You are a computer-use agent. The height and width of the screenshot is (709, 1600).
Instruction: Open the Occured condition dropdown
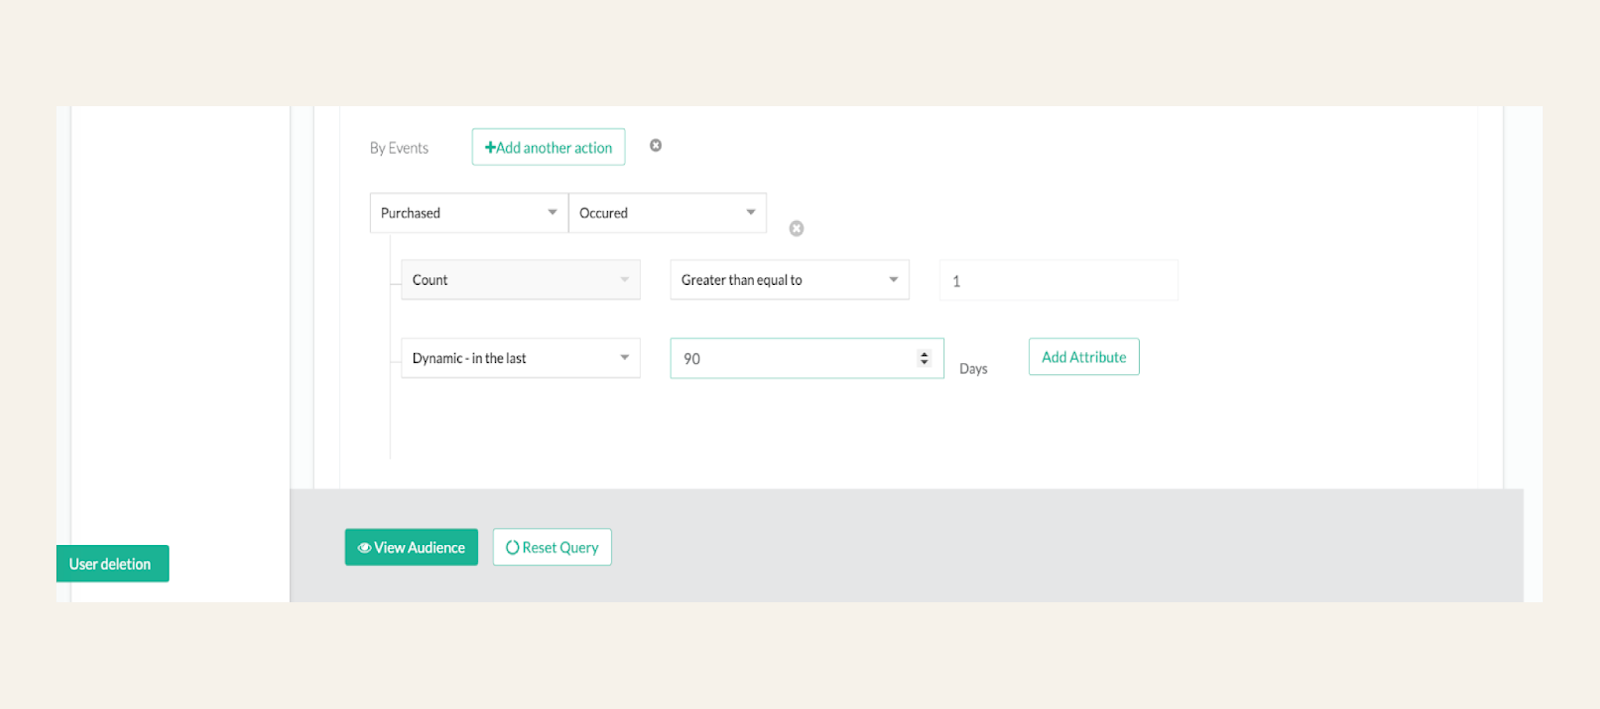[x=668, y=213]
